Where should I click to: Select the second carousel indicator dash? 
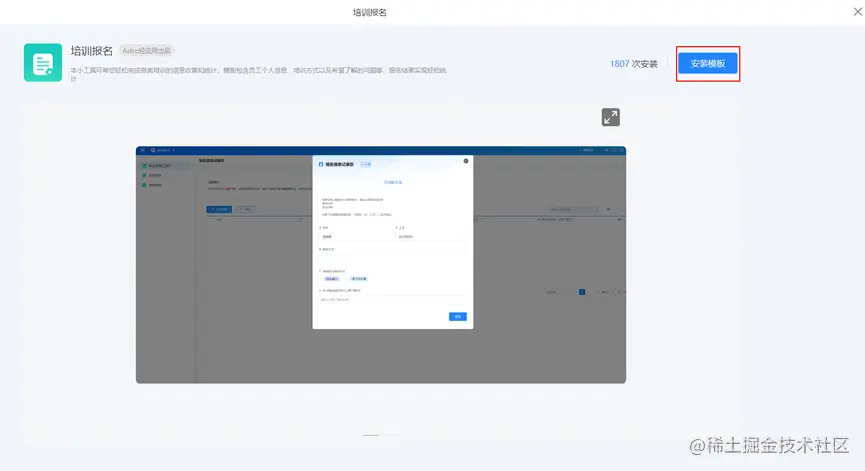pos(390,435)
